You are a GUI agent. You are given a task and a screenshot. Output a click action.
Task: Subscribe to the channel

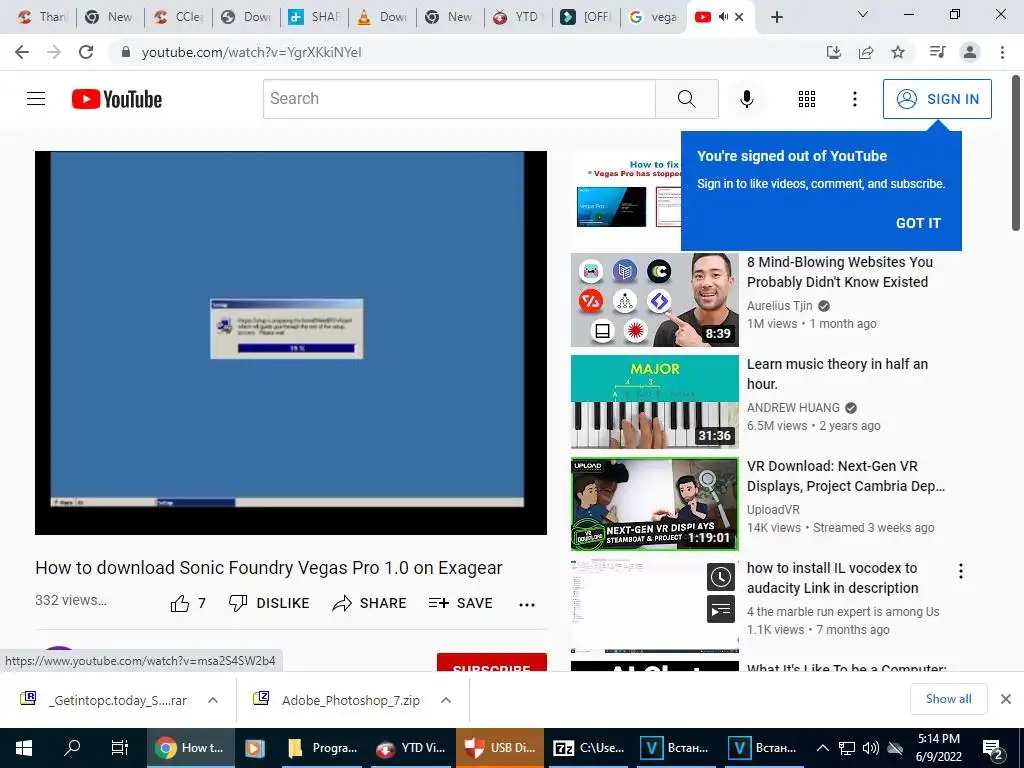tap(491, 662)
